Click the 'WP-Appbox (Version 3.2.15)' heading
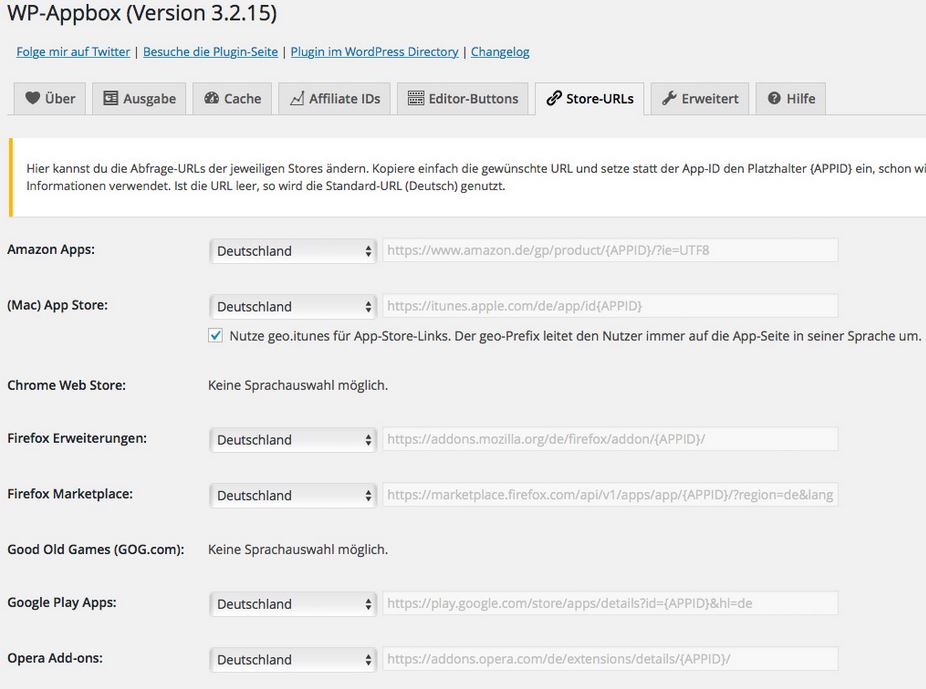Viewport: 926px width, 689px height. point(142,13)
